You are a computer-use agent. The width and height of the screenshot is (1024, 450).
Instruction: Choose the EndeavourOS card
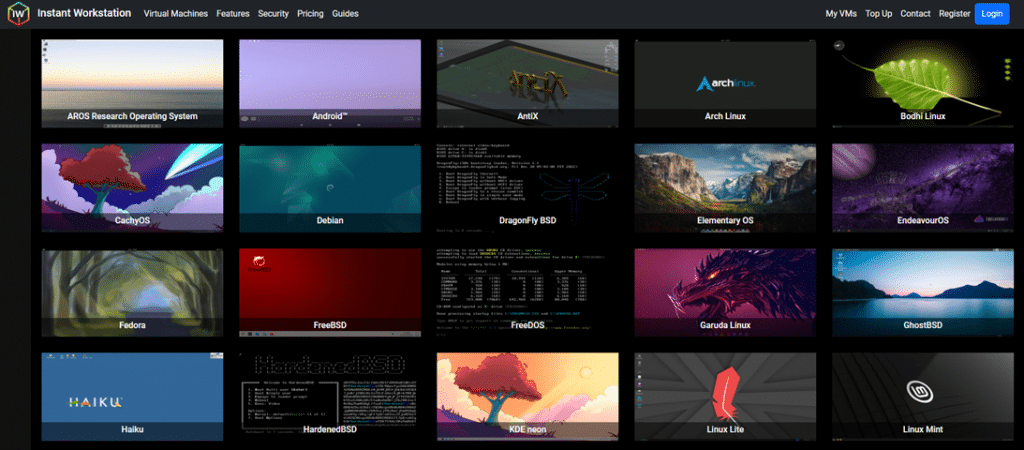click(x=922, y=188)
